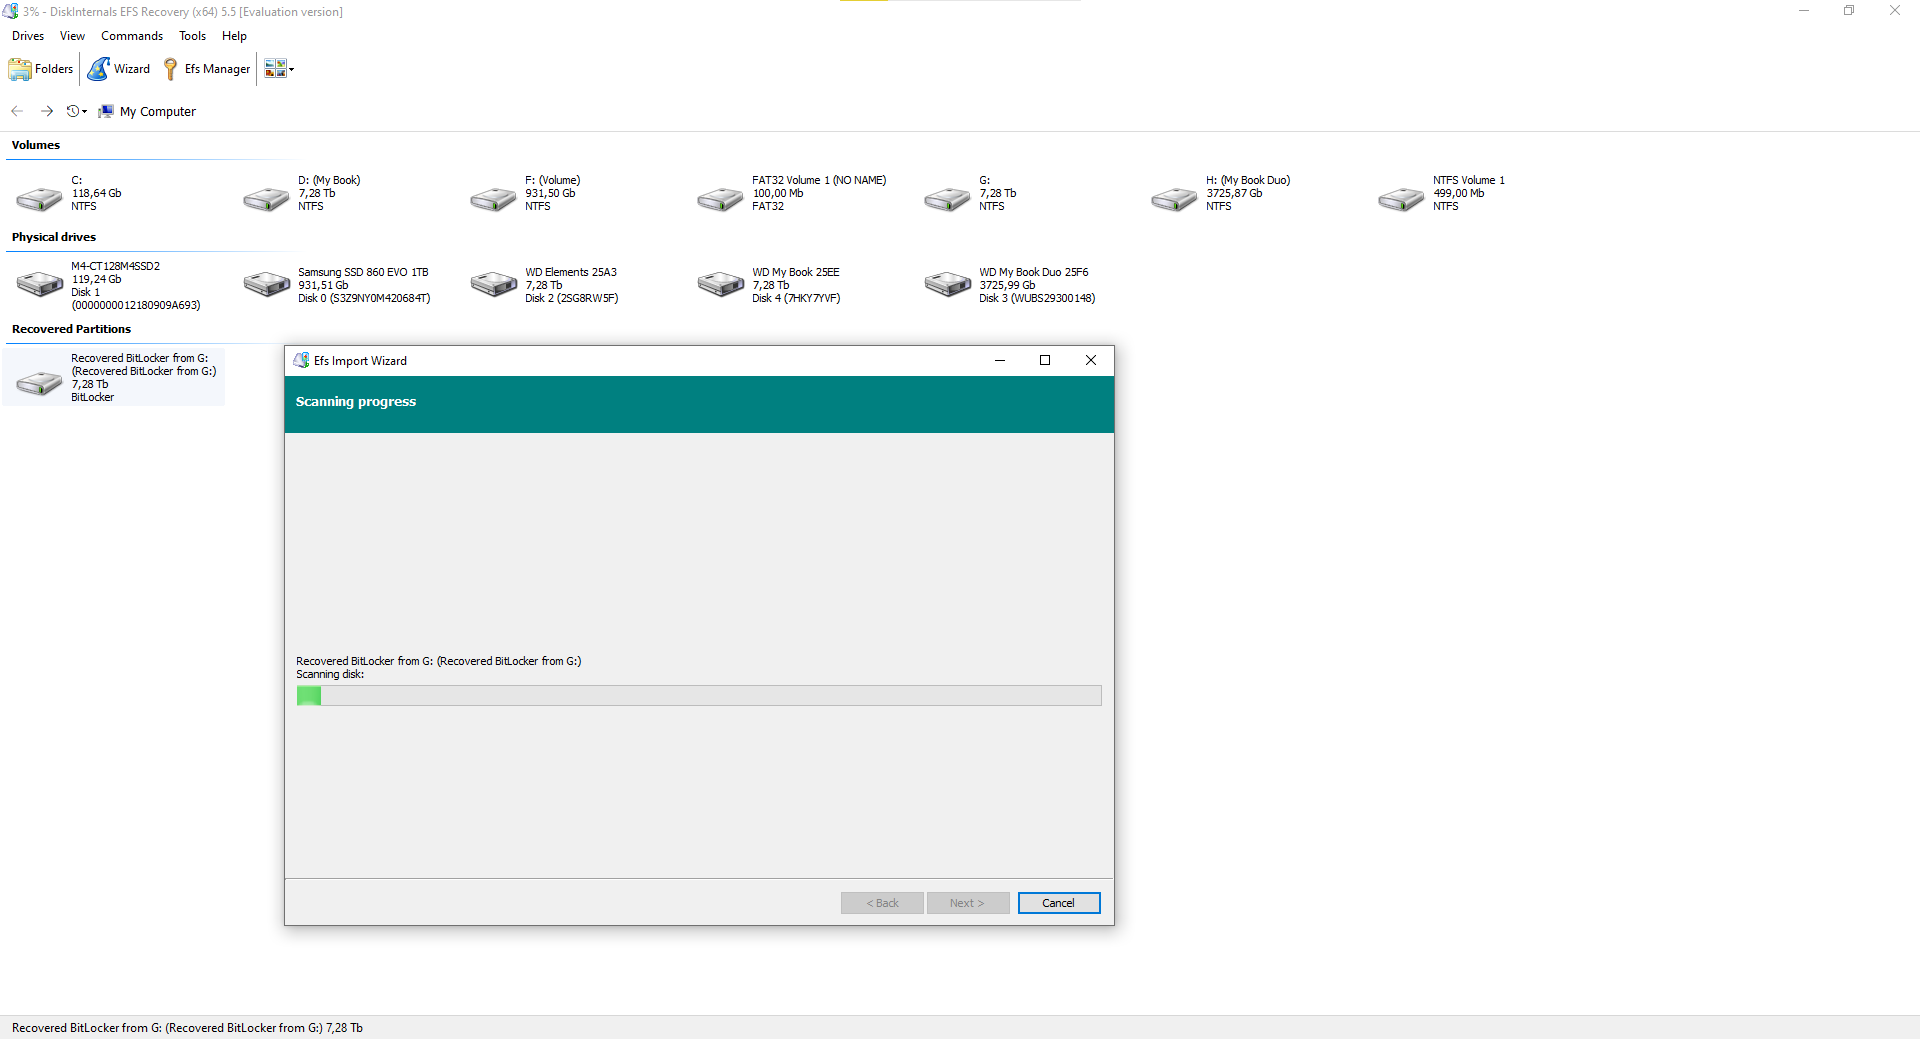Image resolution: width=1920 pixels, height=1039 pixels.
Task: Select the G: volume drive icon
Action: [948, 199]
